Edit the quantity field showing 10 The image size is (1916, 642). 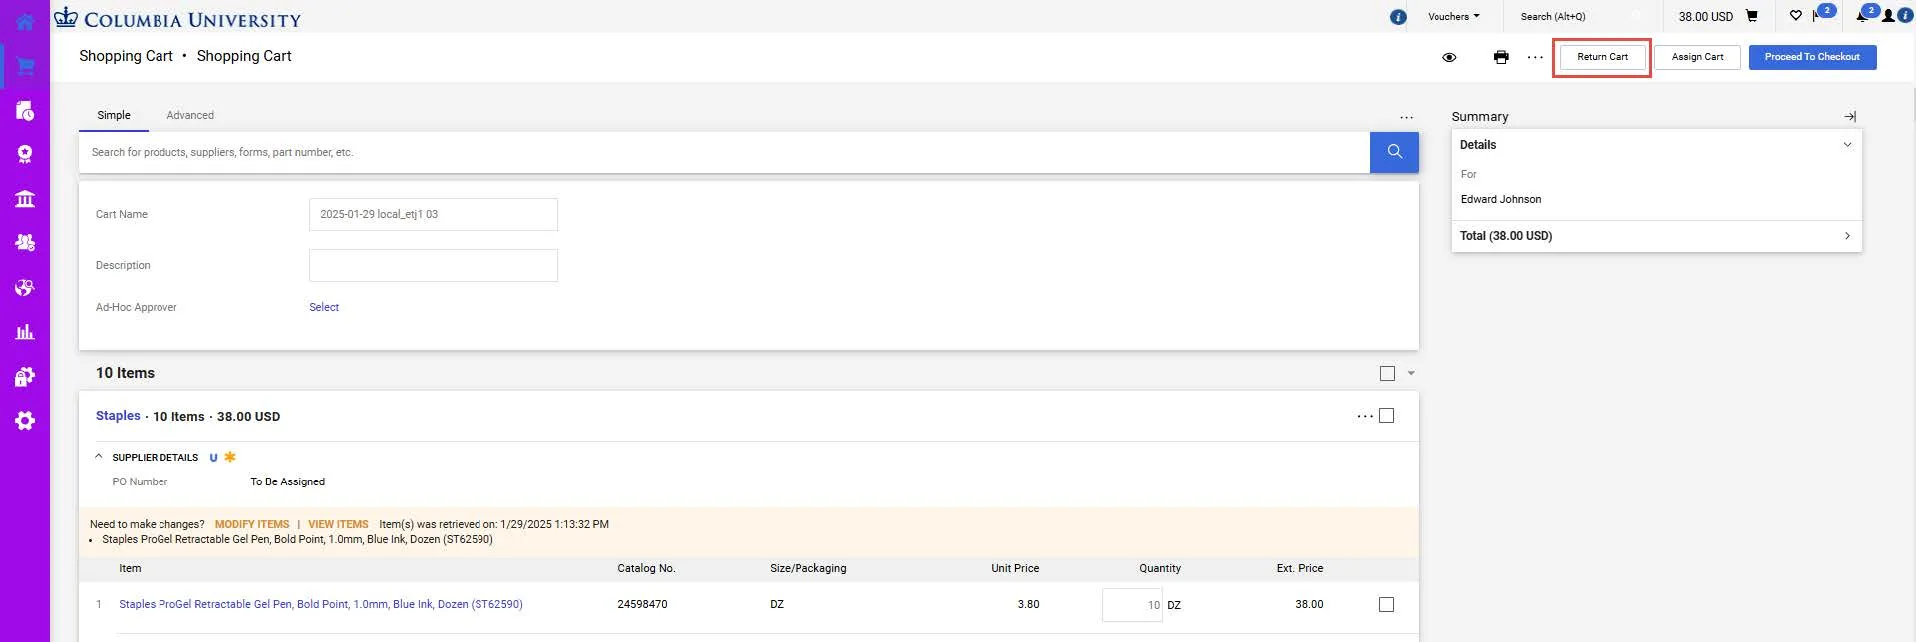[1132, 605]
